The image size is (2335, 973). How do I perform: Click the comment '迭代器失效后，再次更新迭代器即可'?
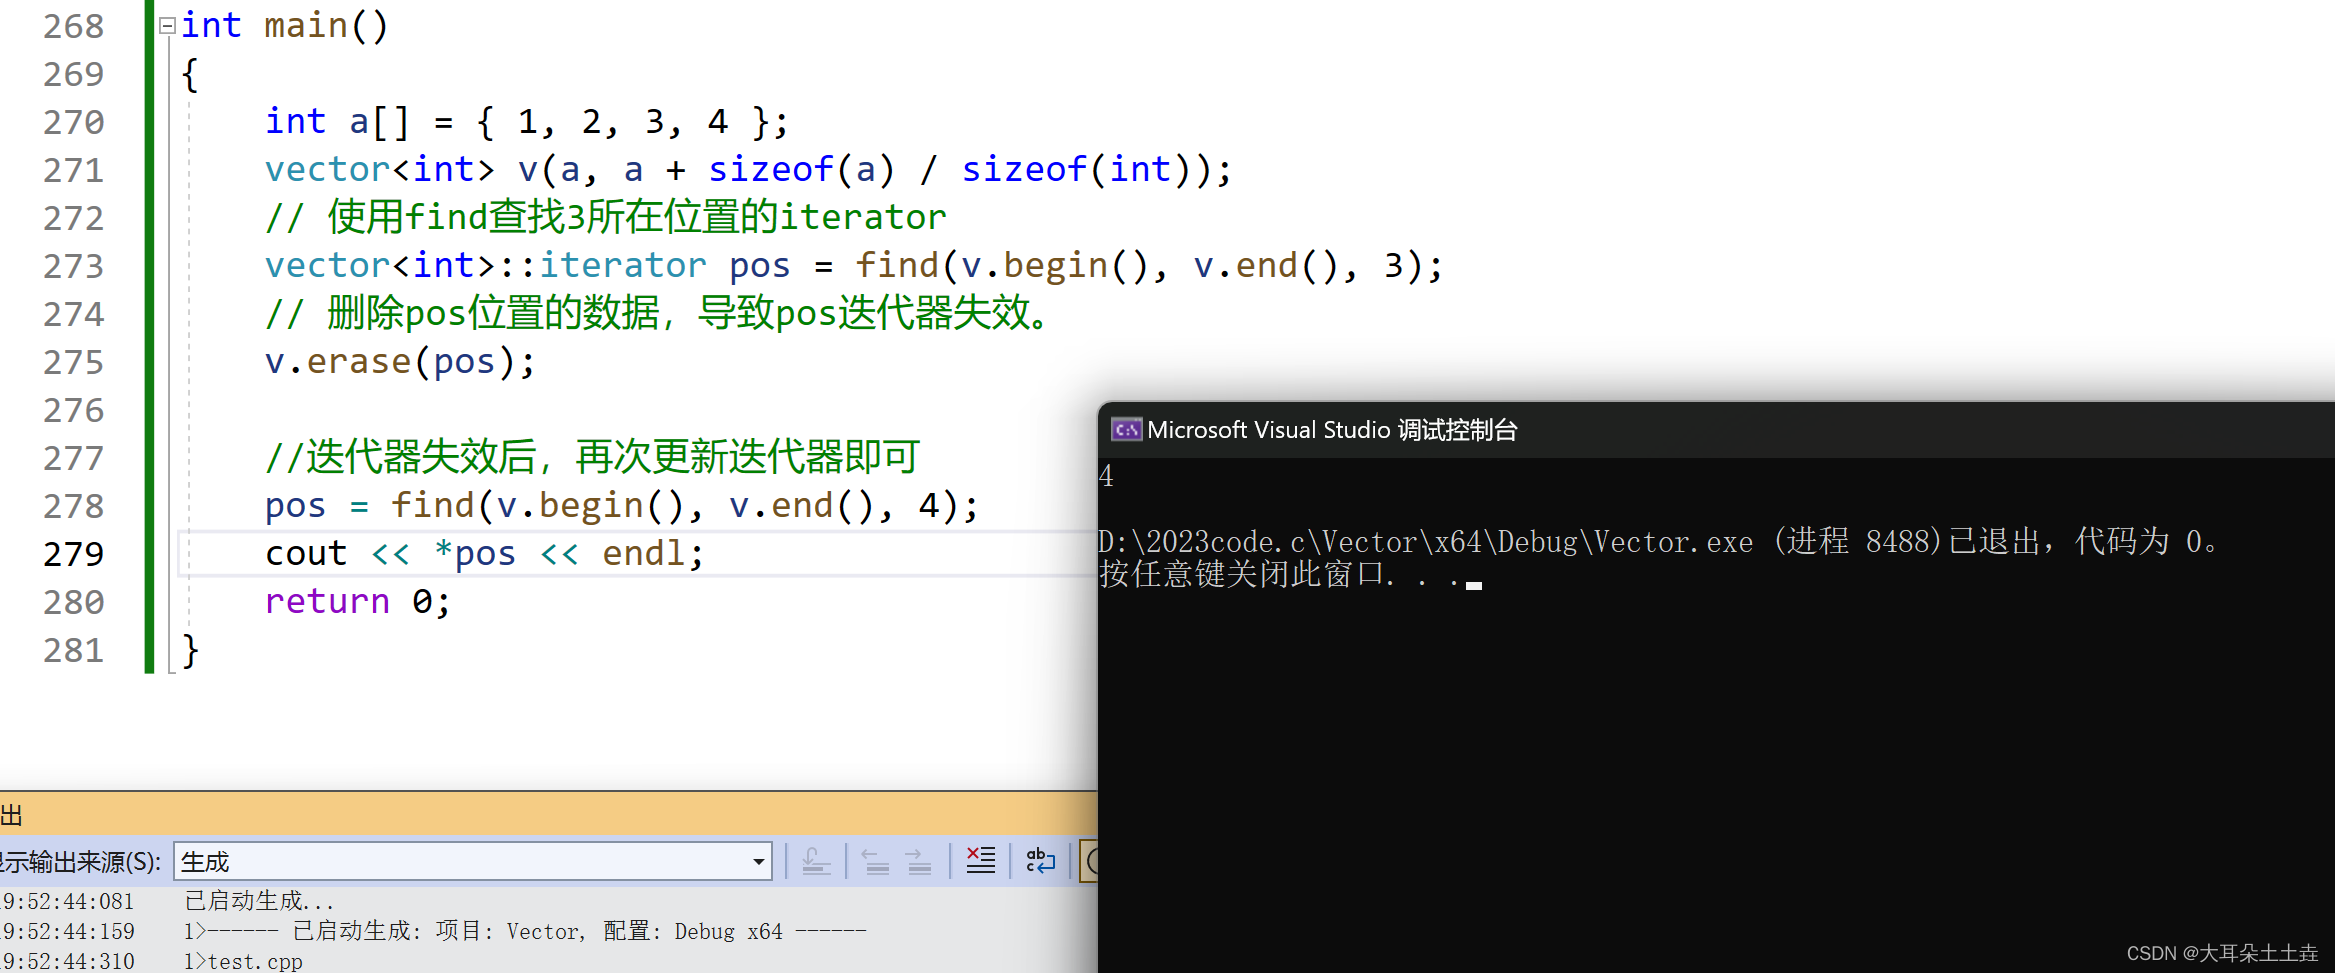pyautogui.click(x=592, y=458)
